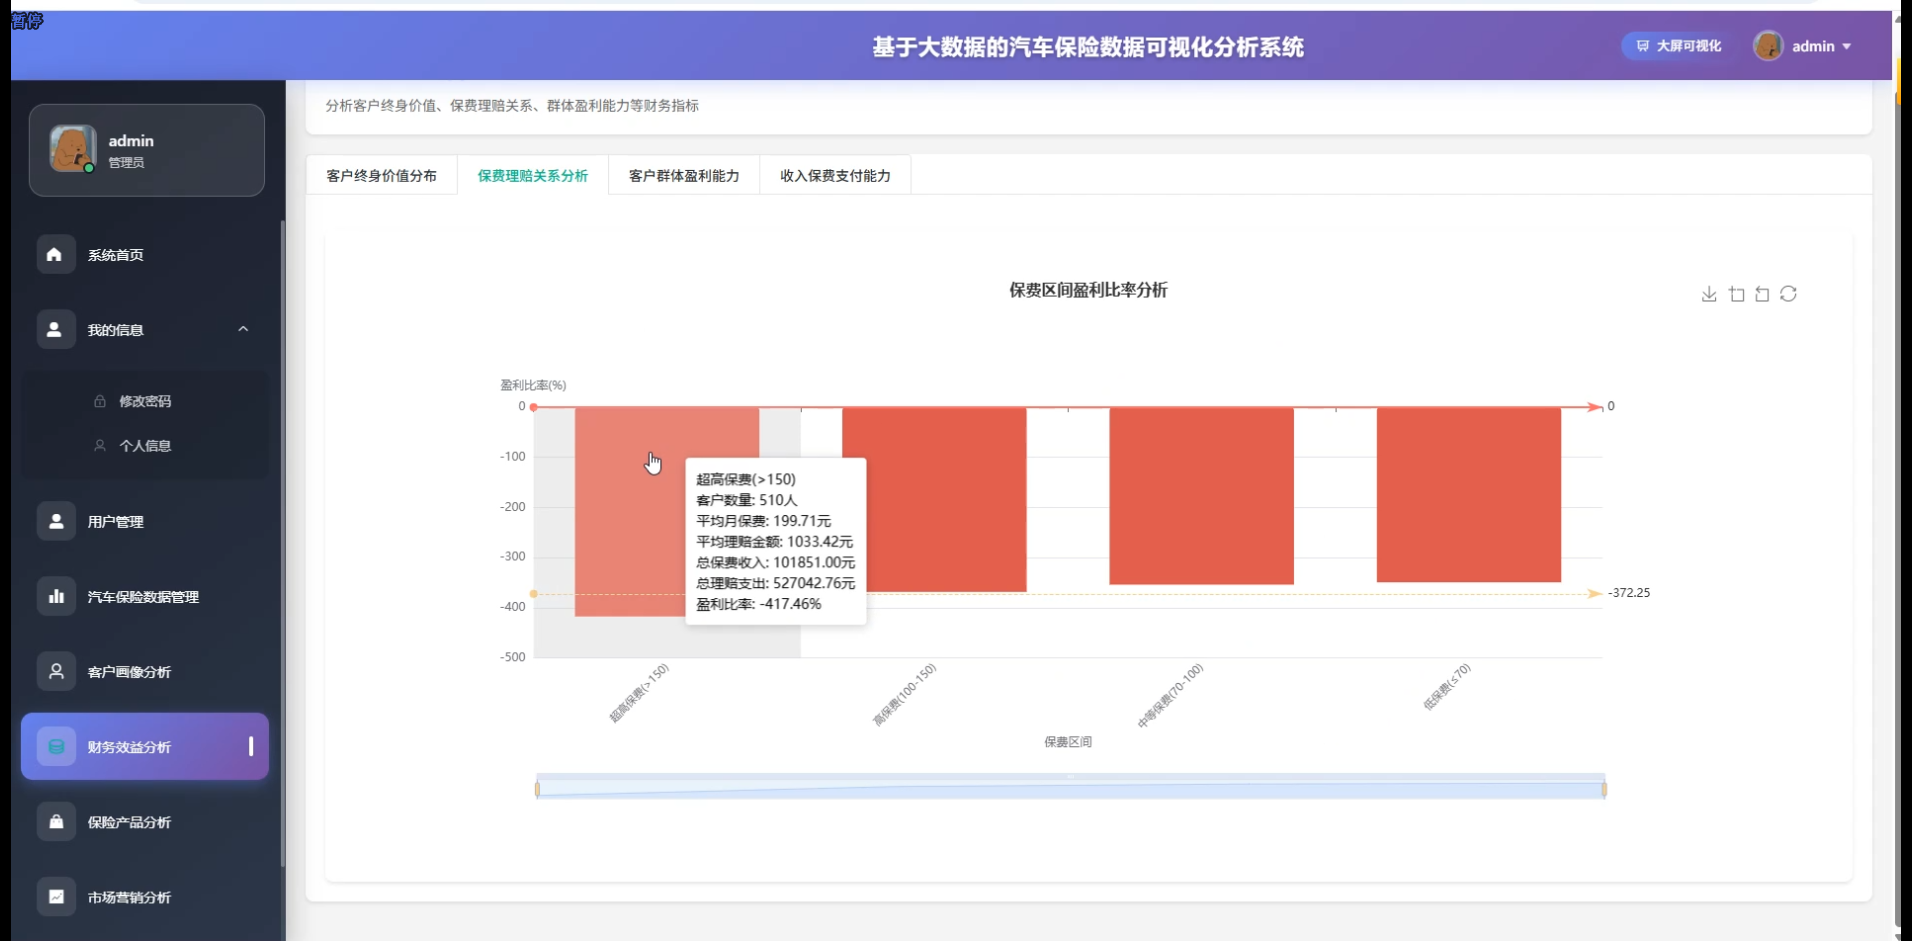Click the 超高保费(>150) bar in the chart
This screenshot has height=941, width=1912.
(630, 512)
